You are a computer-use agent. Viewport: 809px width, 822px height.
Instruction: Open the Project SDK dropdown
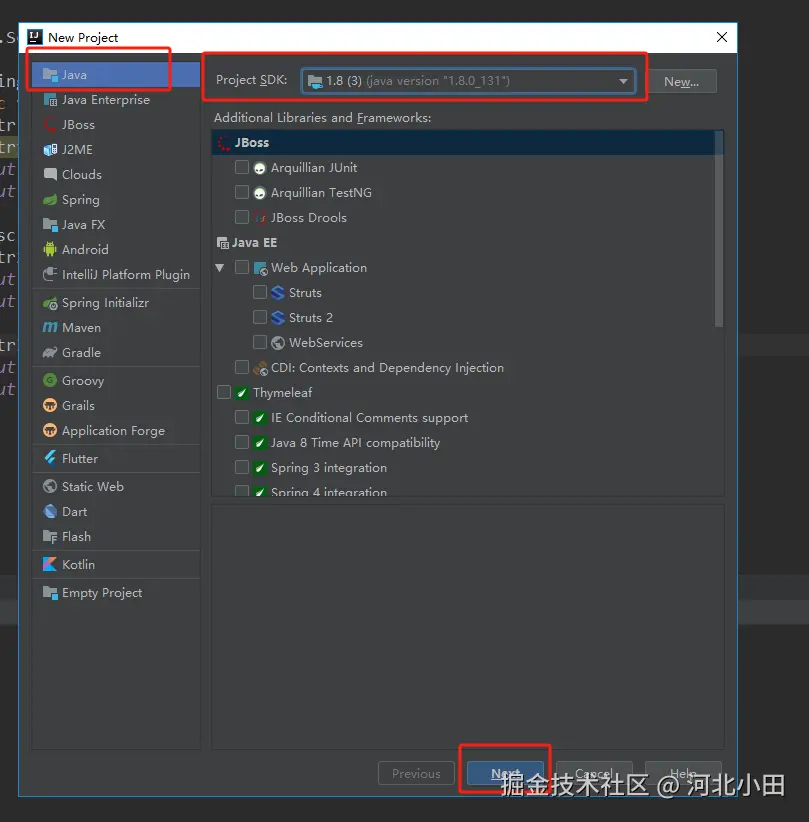coord(468,81)
